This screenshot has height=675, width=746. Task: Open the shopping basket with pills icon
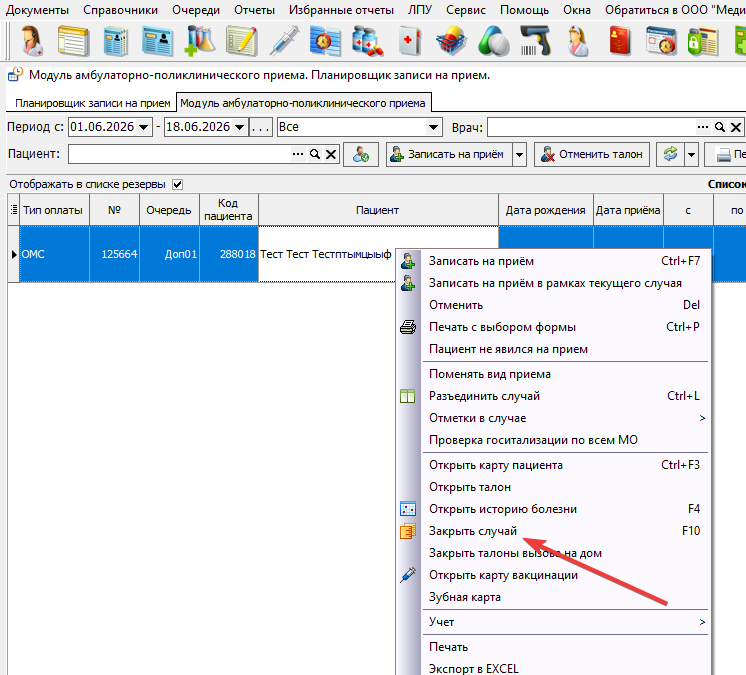click(451, 41)
